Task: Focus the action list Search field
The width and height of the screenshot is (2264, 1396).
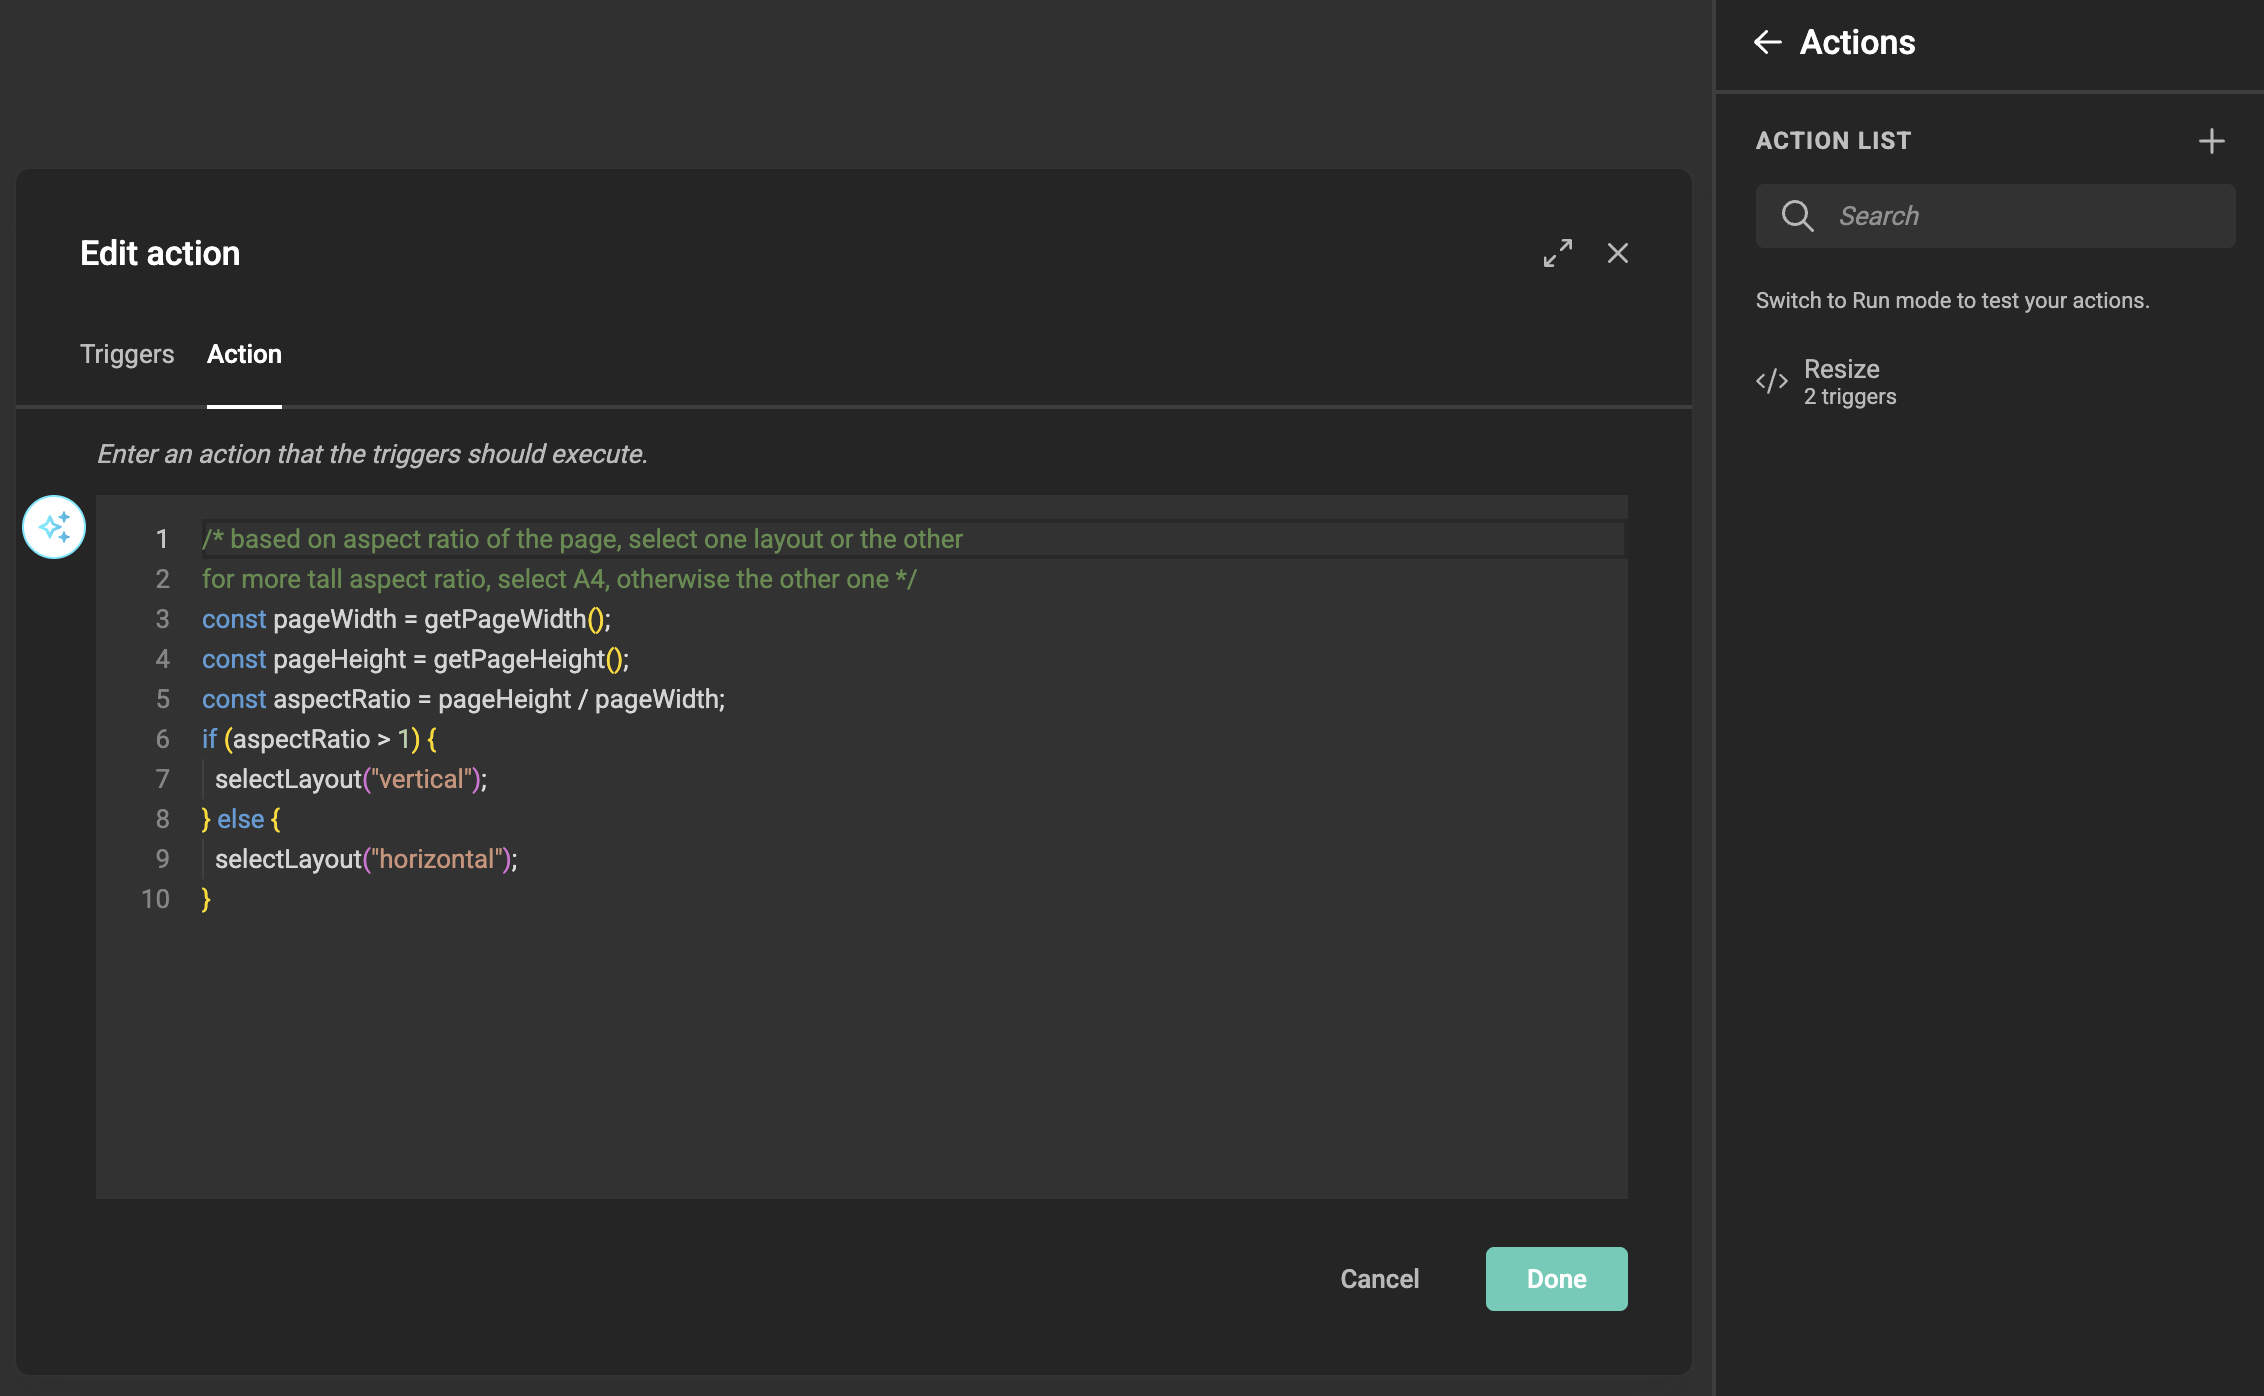Action: tap(1995, 216)
